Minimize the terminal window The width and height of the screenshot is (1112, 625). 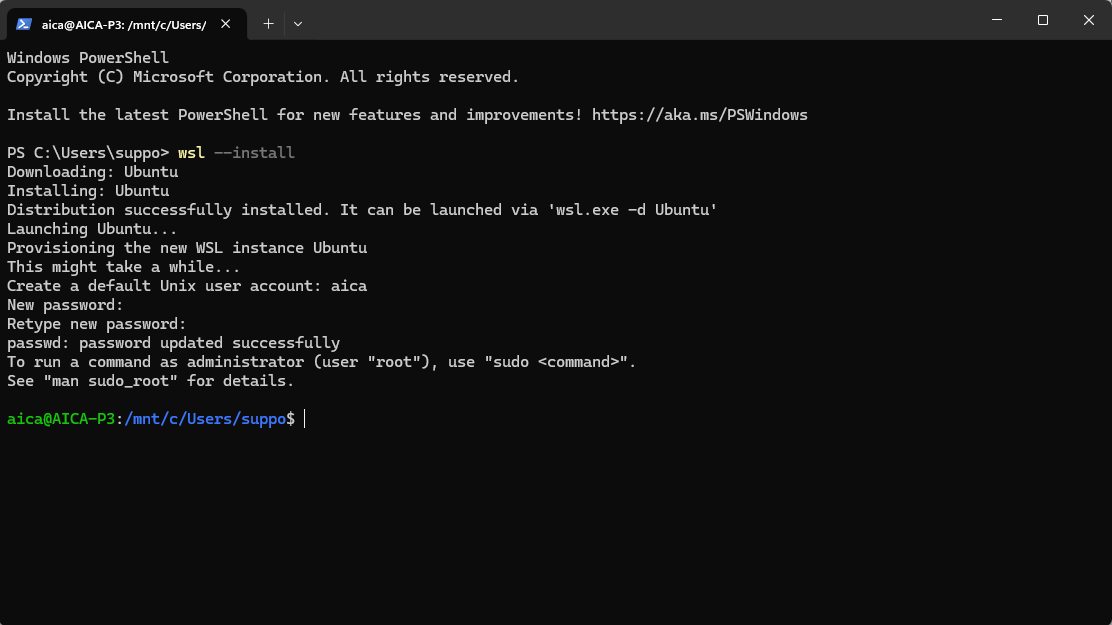997,20
